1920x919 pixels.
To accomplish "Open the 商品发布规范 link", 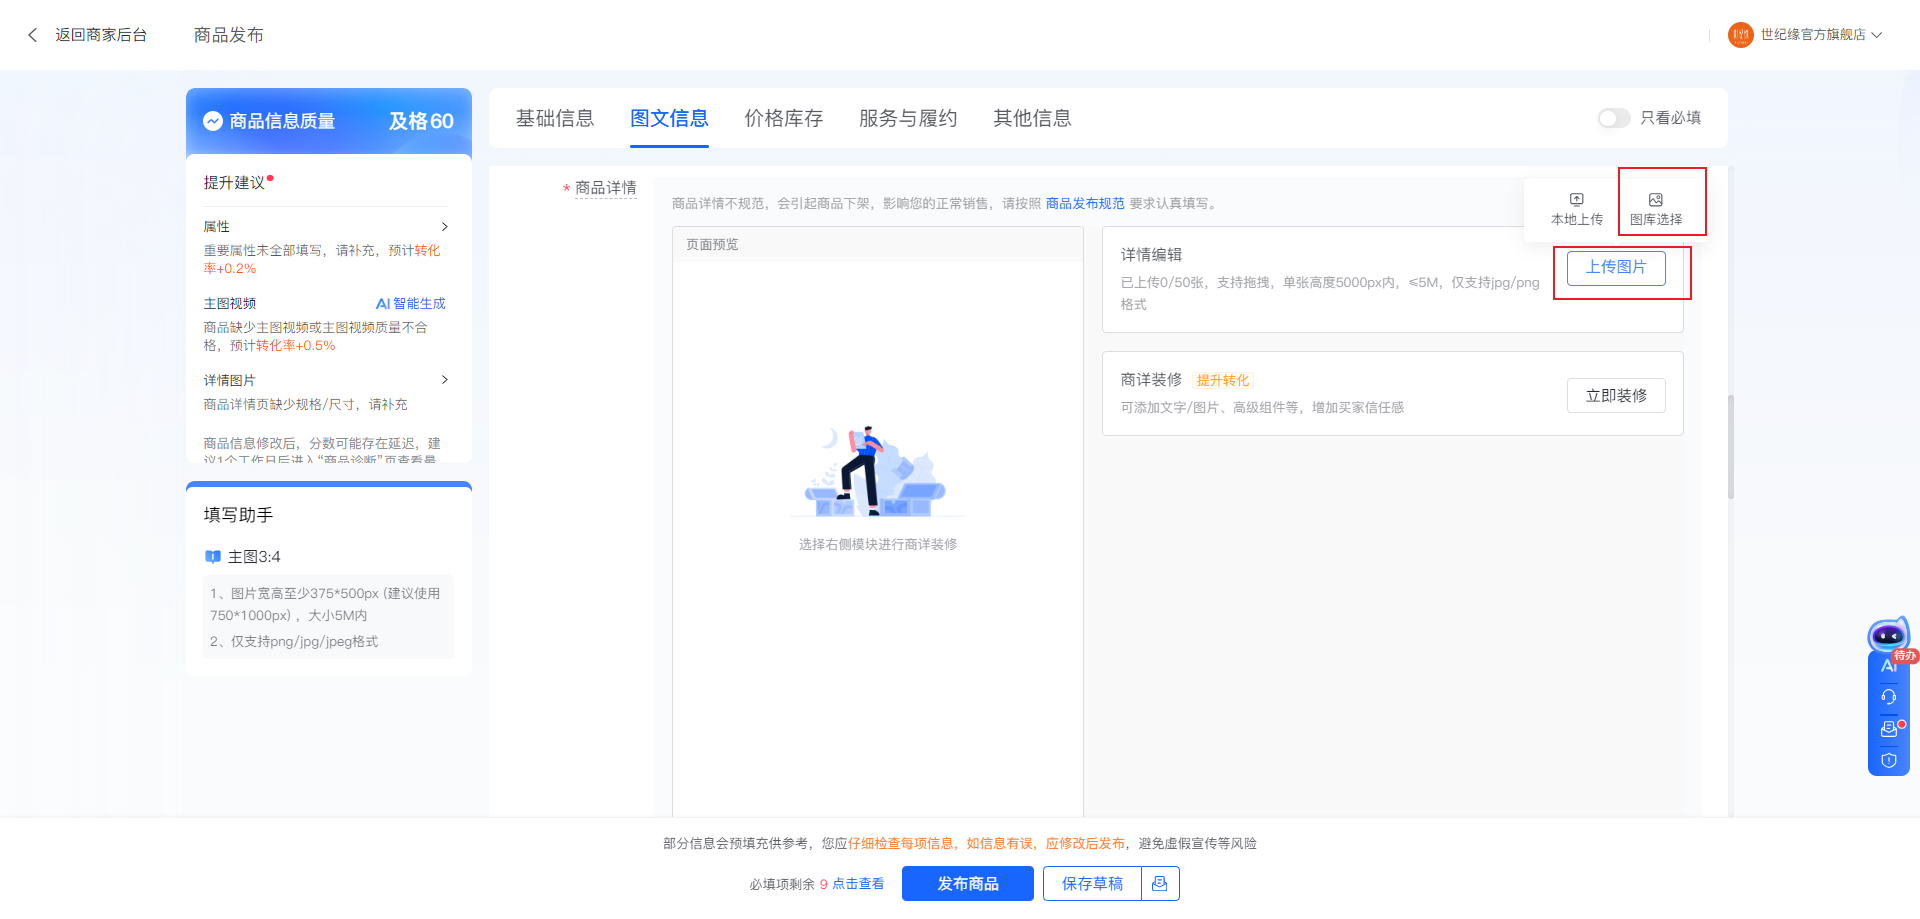I will coord(1085,203).
